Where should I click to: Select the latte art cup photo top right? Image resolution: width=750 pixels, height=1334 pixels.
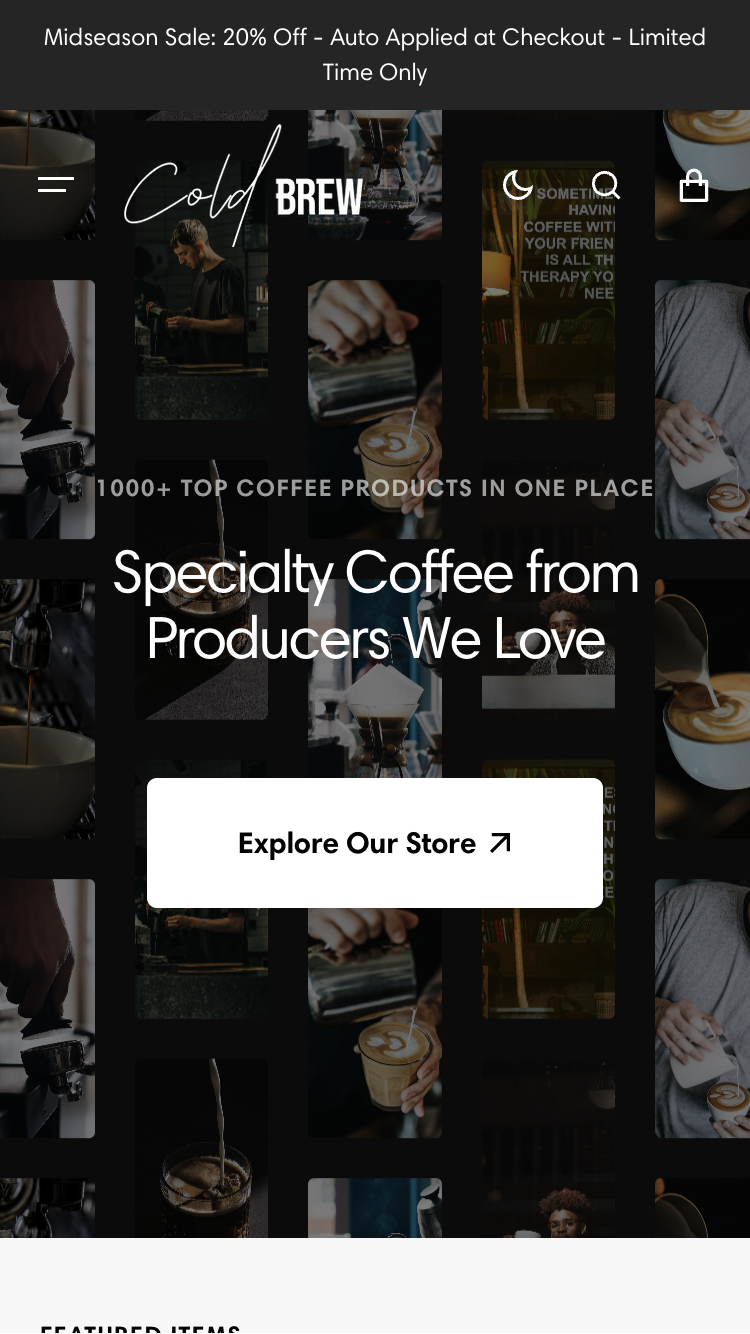tap(702, 175)
